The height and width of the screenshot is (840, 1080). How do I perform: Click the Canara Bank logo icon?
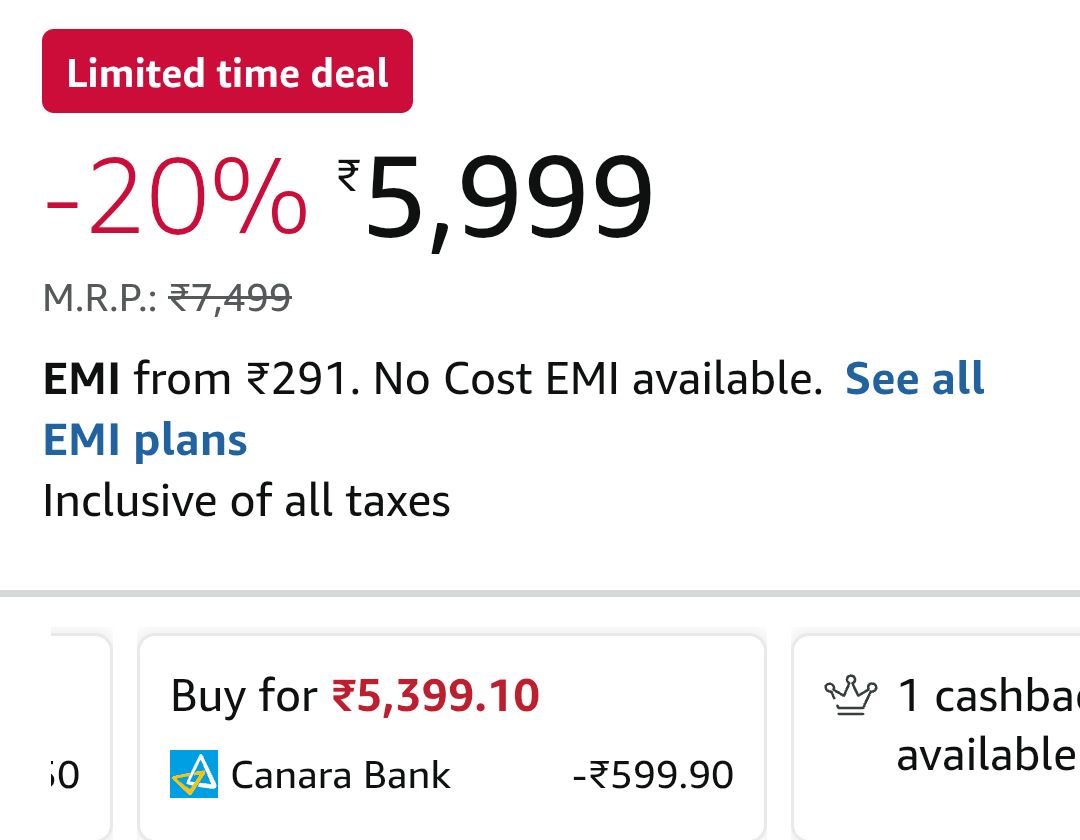click(194, 774)
